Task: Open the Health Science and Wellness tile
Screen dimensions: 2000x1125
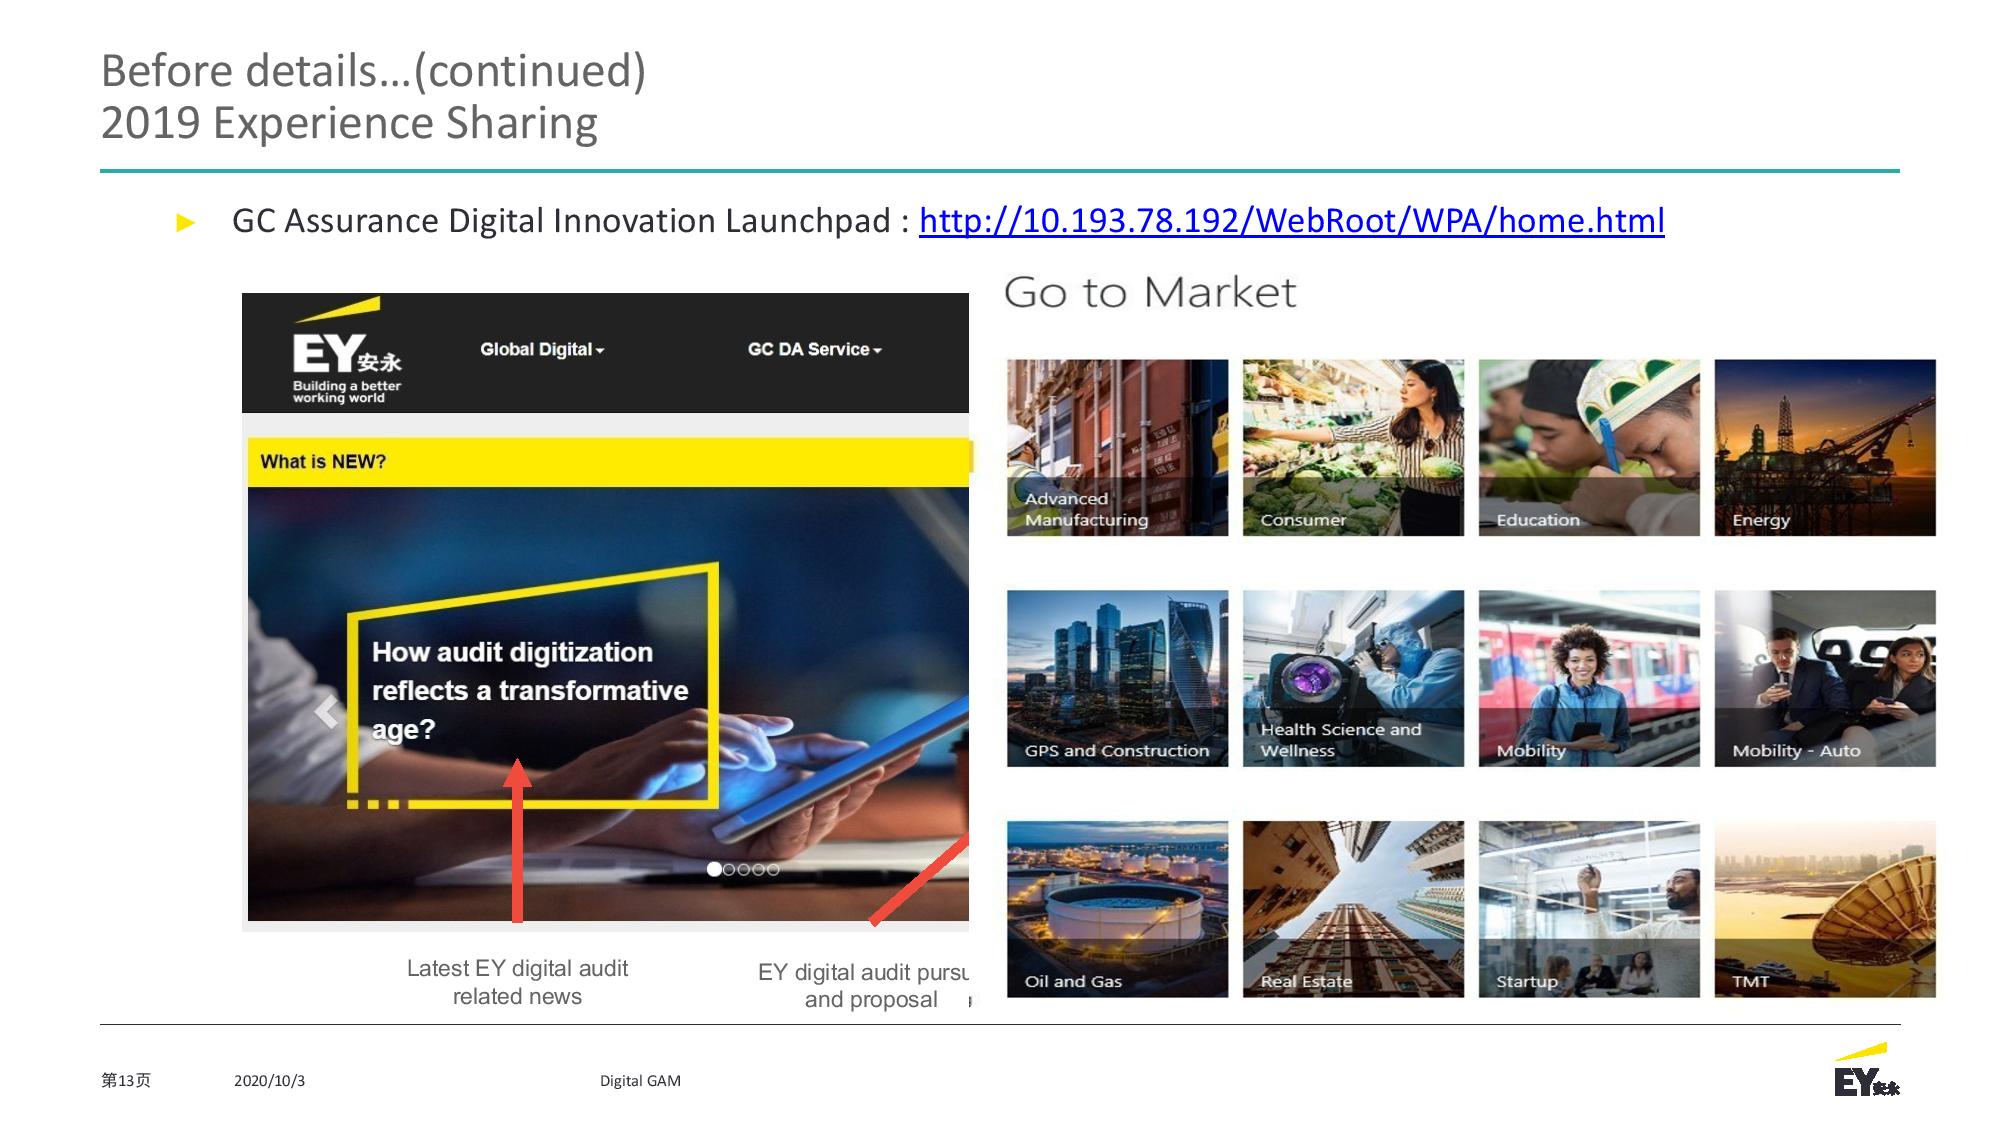Action: tap(1353, 678)
